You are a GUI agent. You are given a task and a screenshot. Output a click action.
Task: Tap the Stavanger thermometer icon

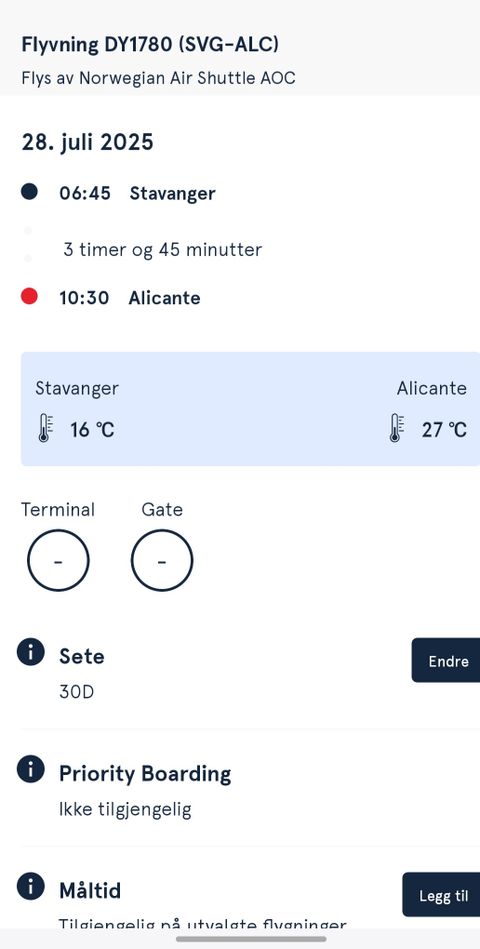pyautogui.click(x=45, y=429)
